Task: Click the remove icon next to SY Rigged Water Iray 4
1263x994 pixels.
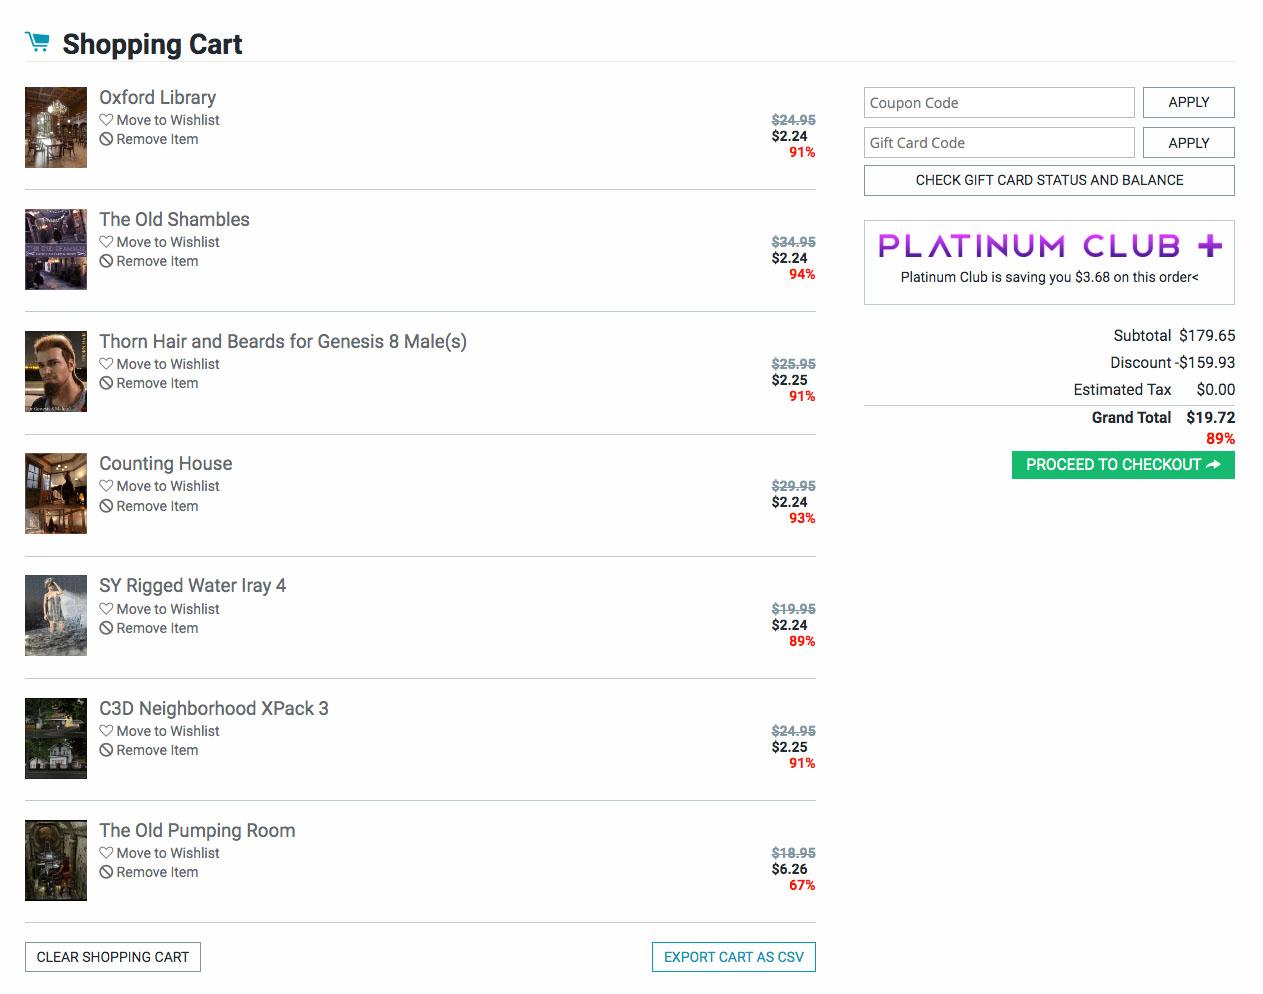Action: point(106,629)
